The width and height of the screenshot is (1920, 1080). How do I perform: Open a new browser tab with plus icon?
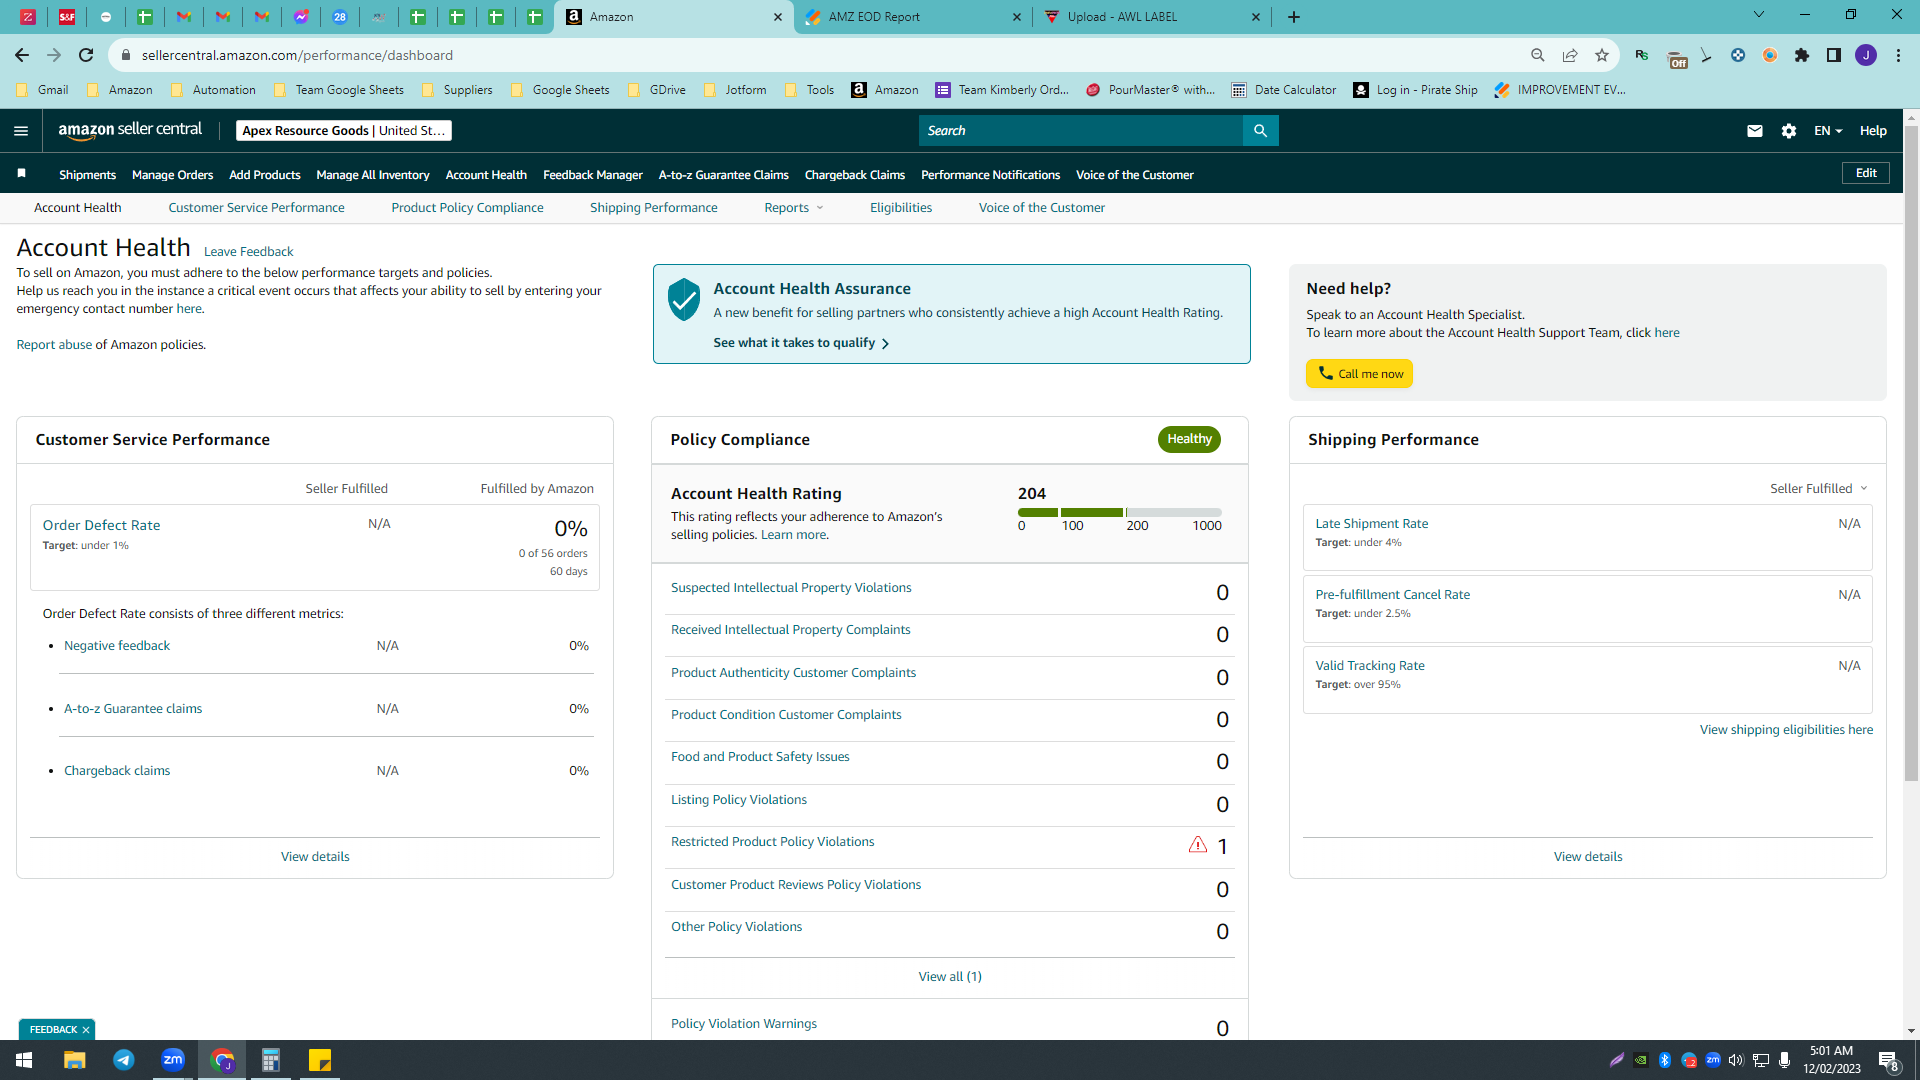pos(1294,17)
